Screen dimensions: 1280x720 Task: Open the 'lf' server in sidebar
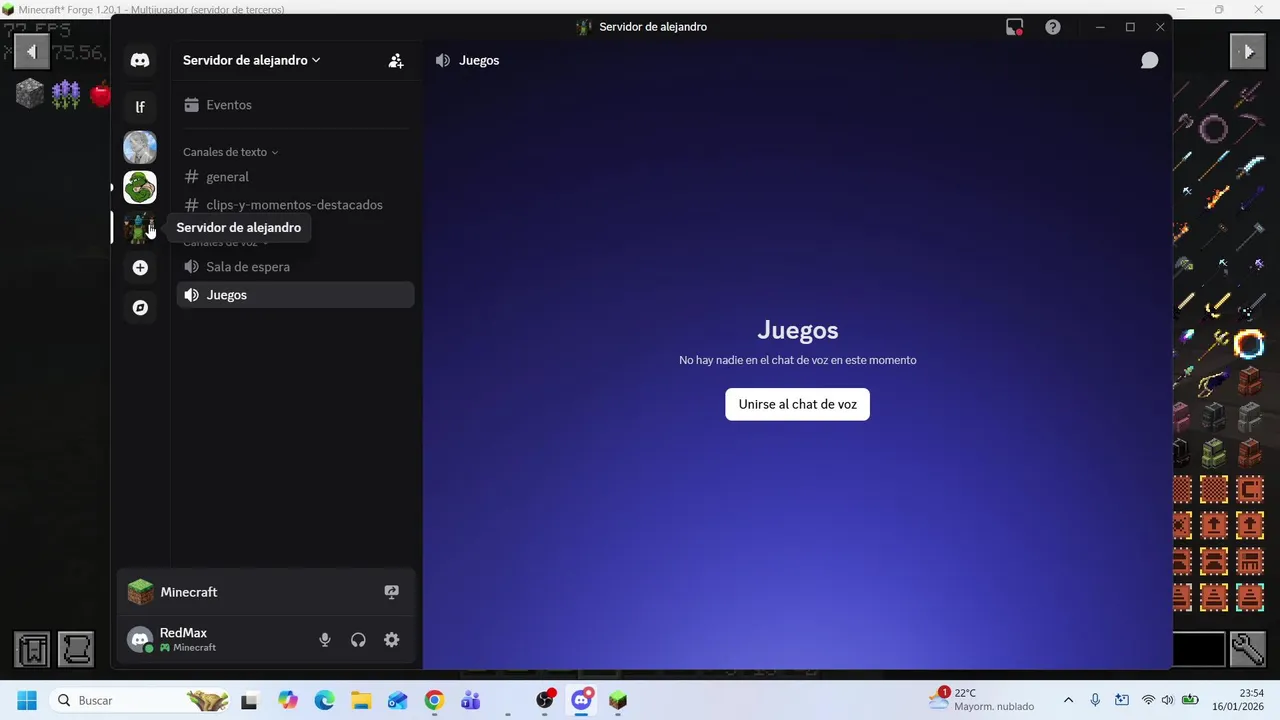tap(140, 107)
